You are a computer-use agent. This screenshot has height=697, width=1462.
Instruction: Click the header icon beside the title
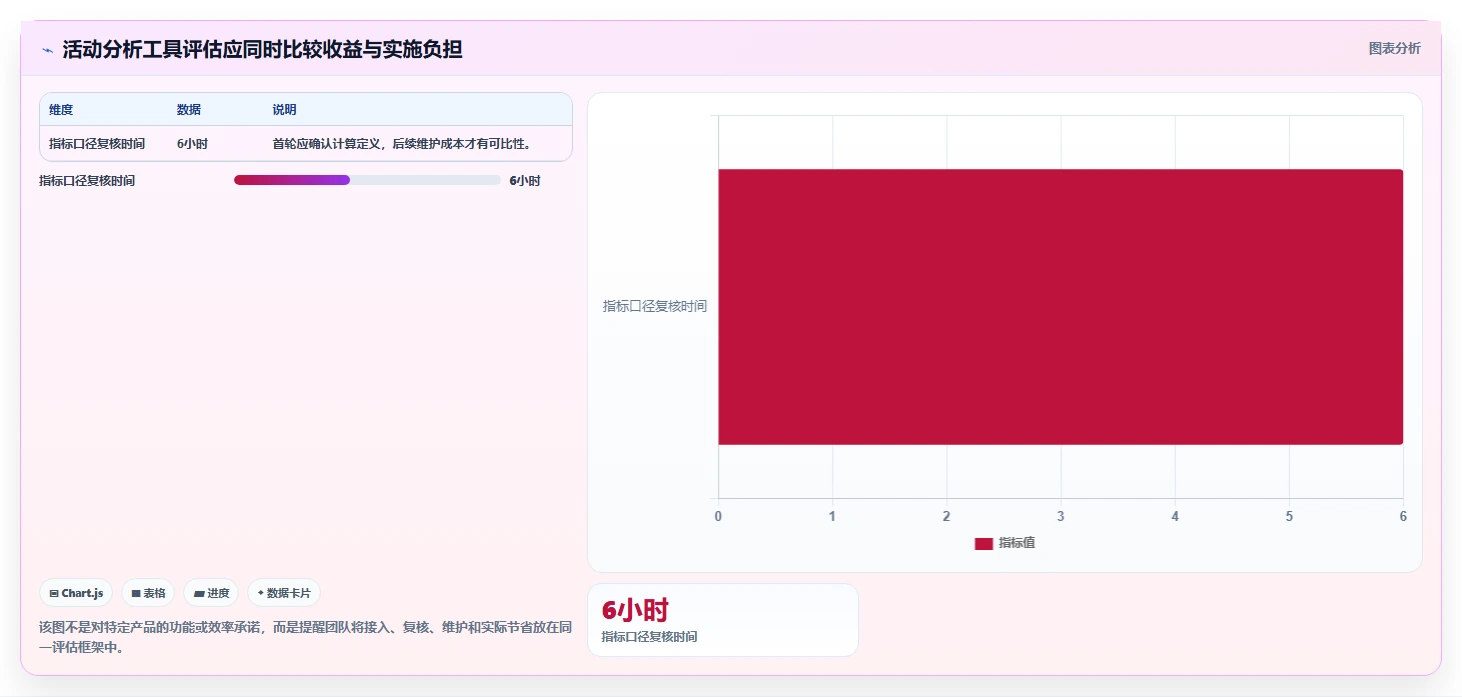coord(47,50)
